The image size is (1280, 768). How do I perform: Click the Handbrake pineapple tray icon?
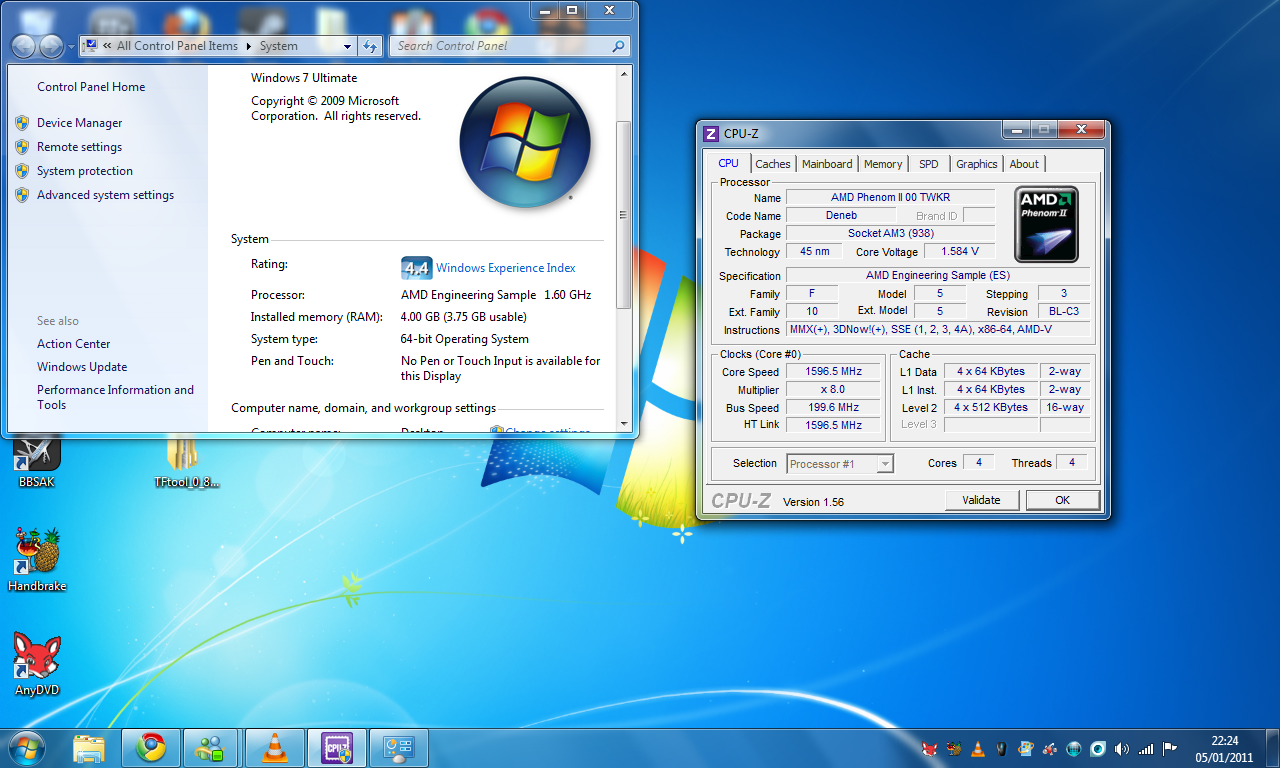point(954,748)
